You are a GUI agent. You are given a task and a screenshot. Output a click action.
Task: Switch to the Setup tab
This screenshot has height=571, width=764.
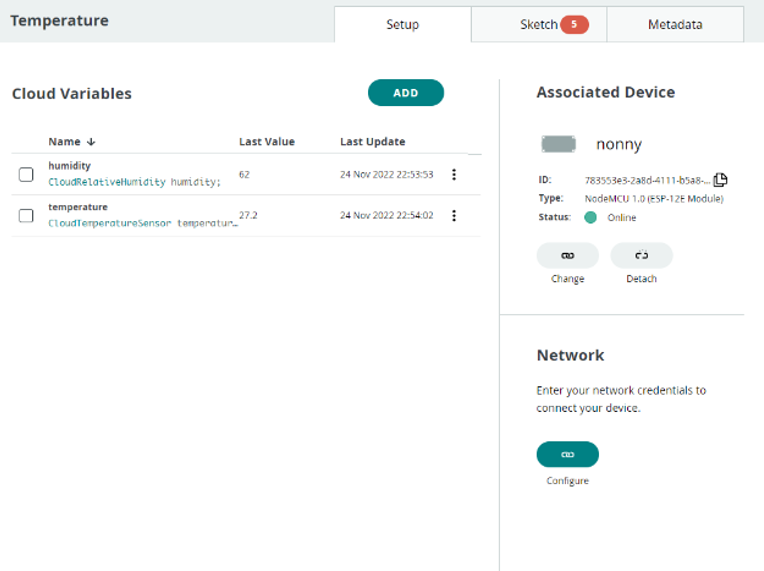click(402, 24)
